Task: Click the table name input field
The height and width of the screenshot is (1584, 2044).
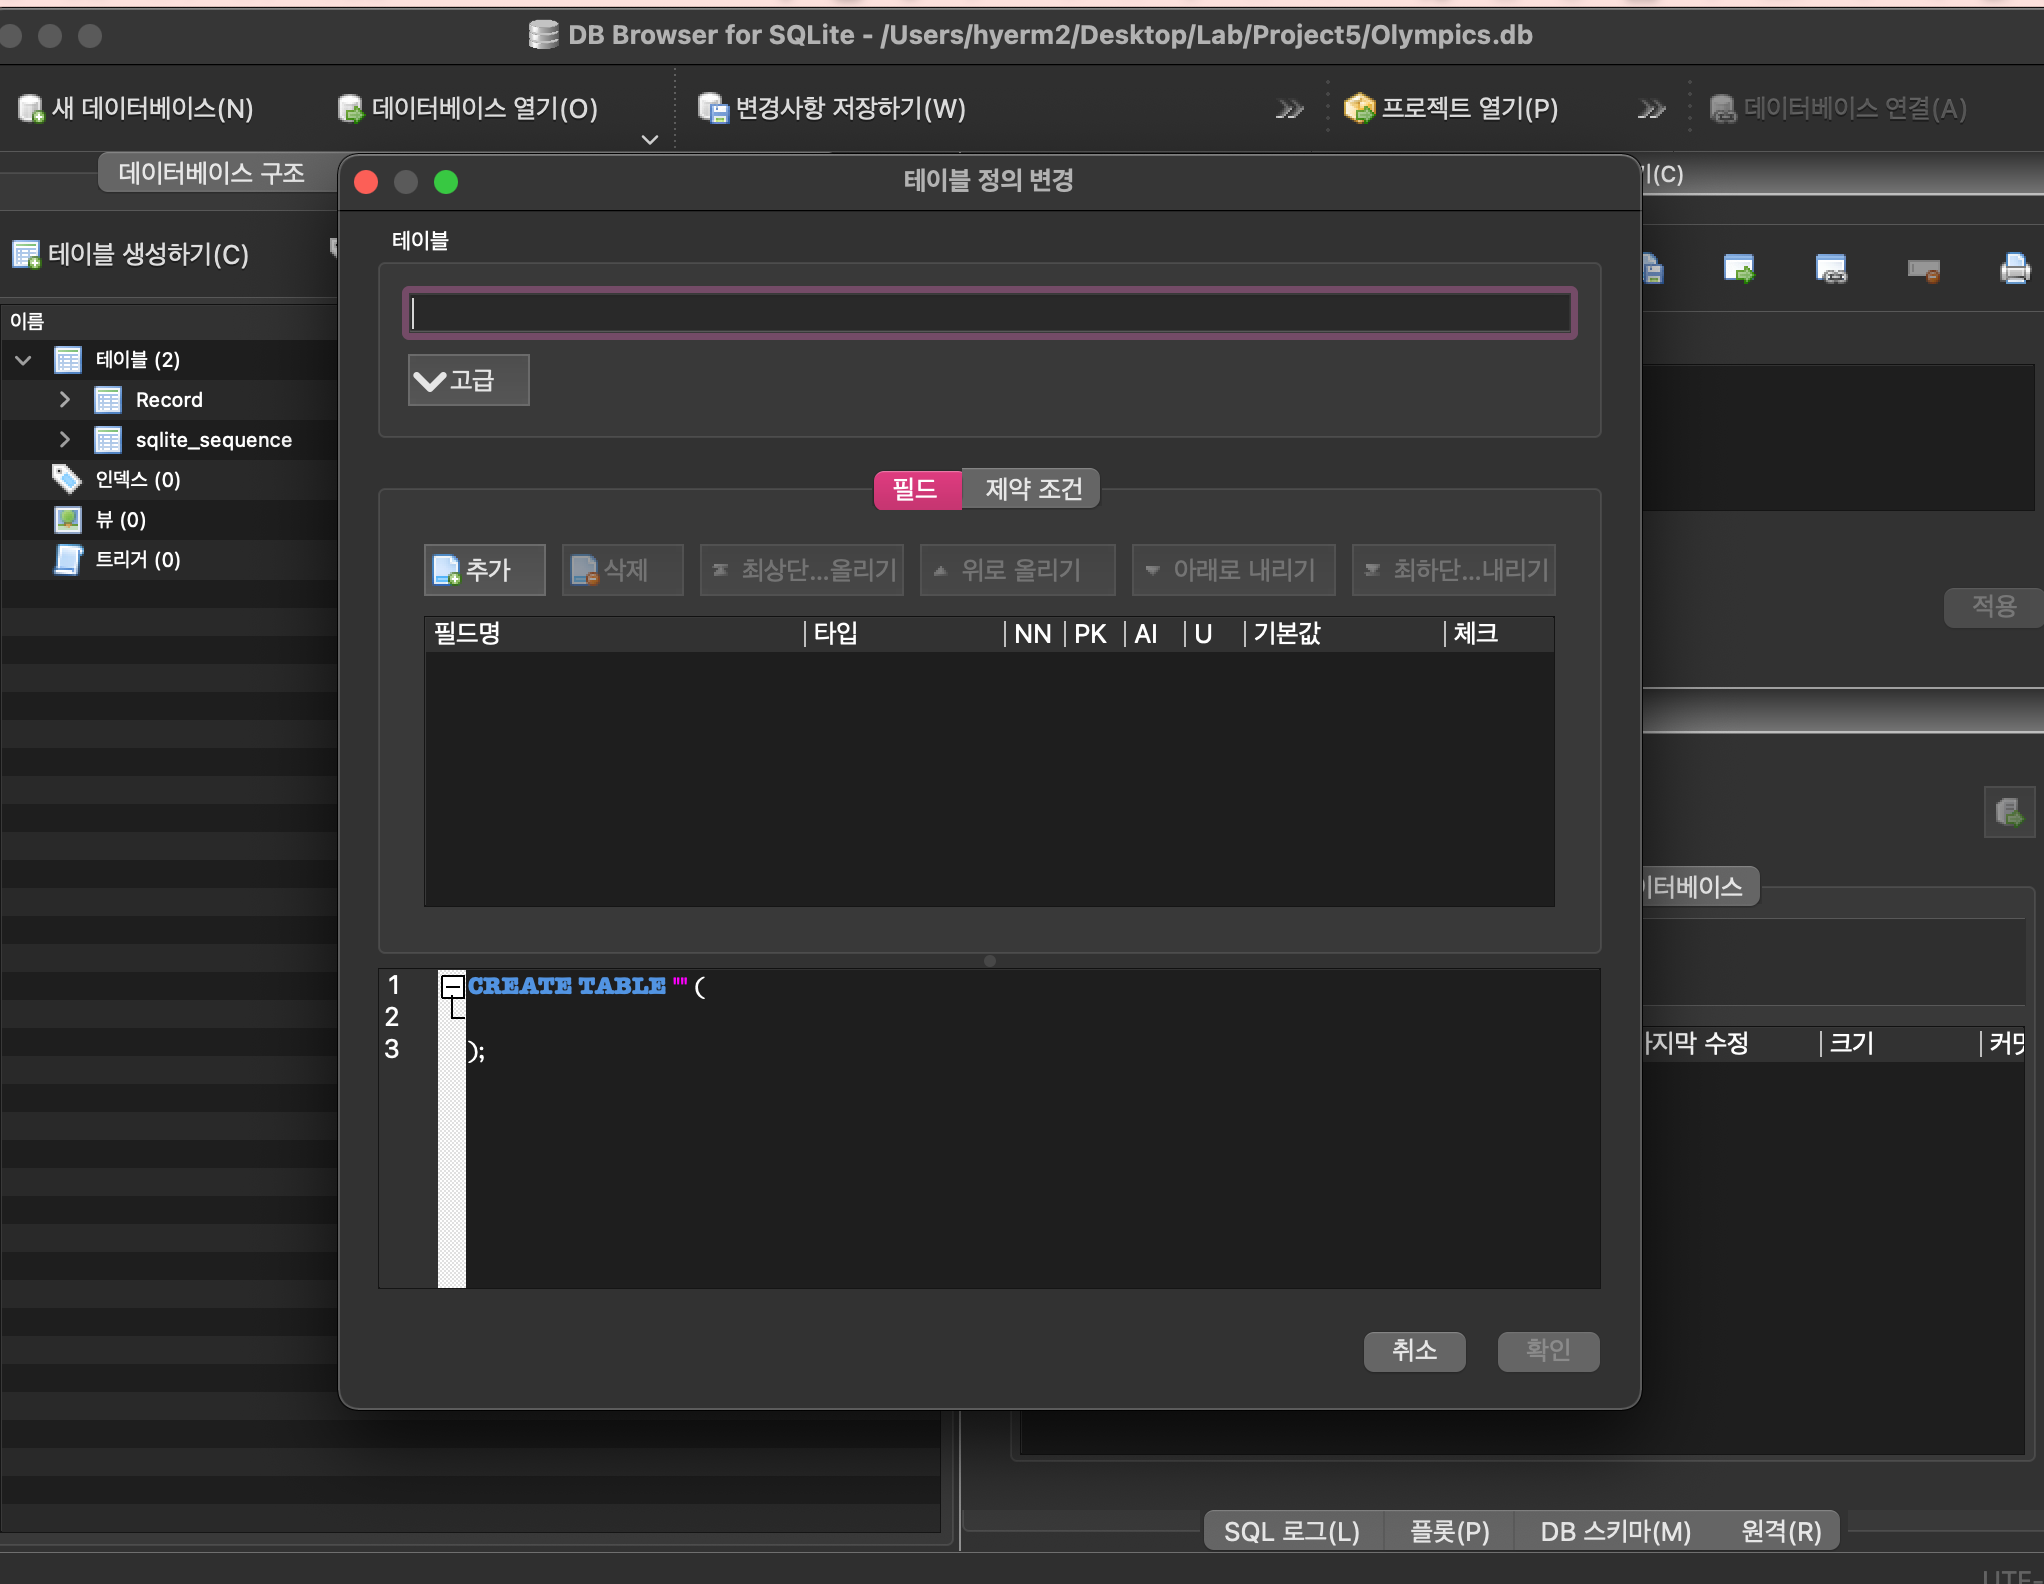Action: pyautogui.click(x=989, y=313)
